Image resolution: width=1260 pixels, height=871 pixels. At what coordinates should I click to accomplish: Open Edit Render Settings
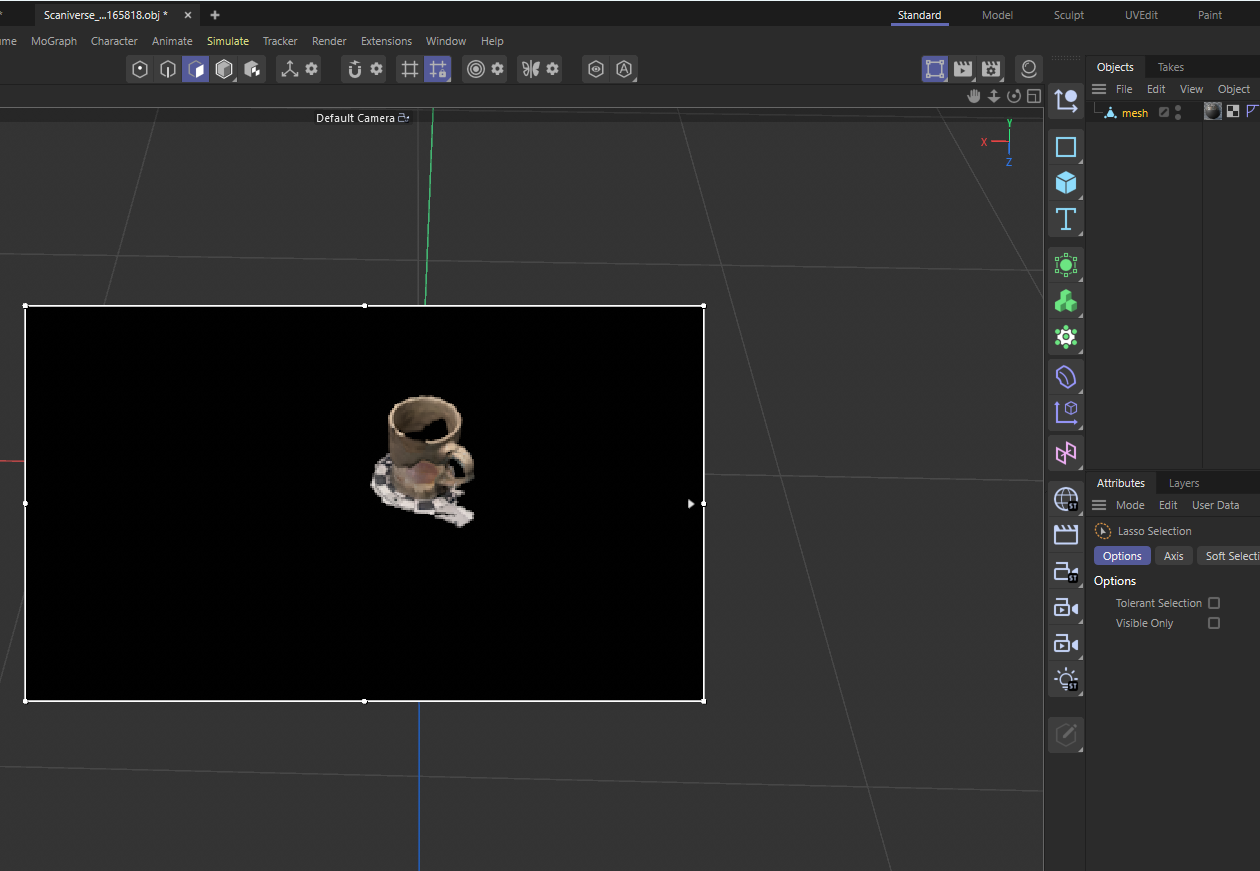pos(991,69)
